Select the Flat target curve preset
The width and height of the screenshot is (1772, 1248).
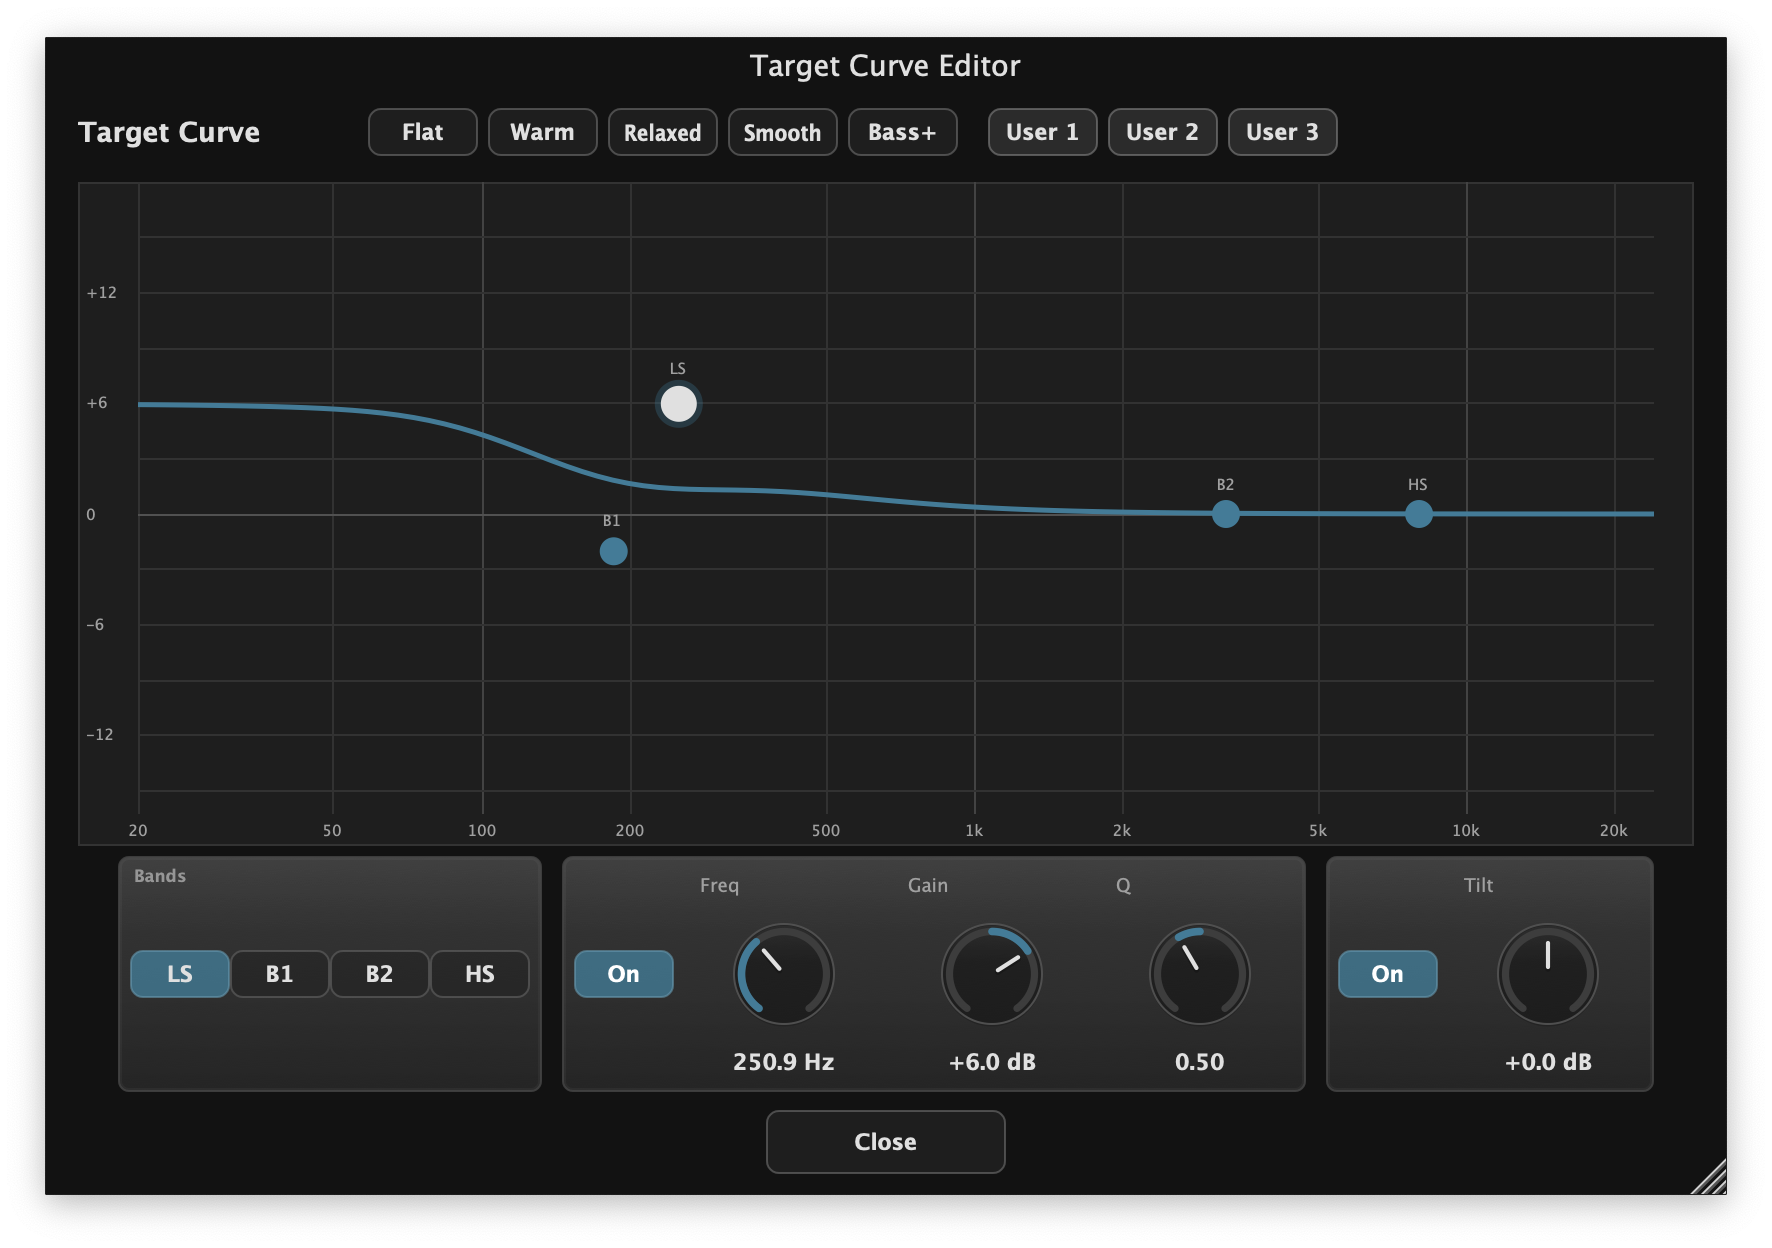click(x=423, y=132)
